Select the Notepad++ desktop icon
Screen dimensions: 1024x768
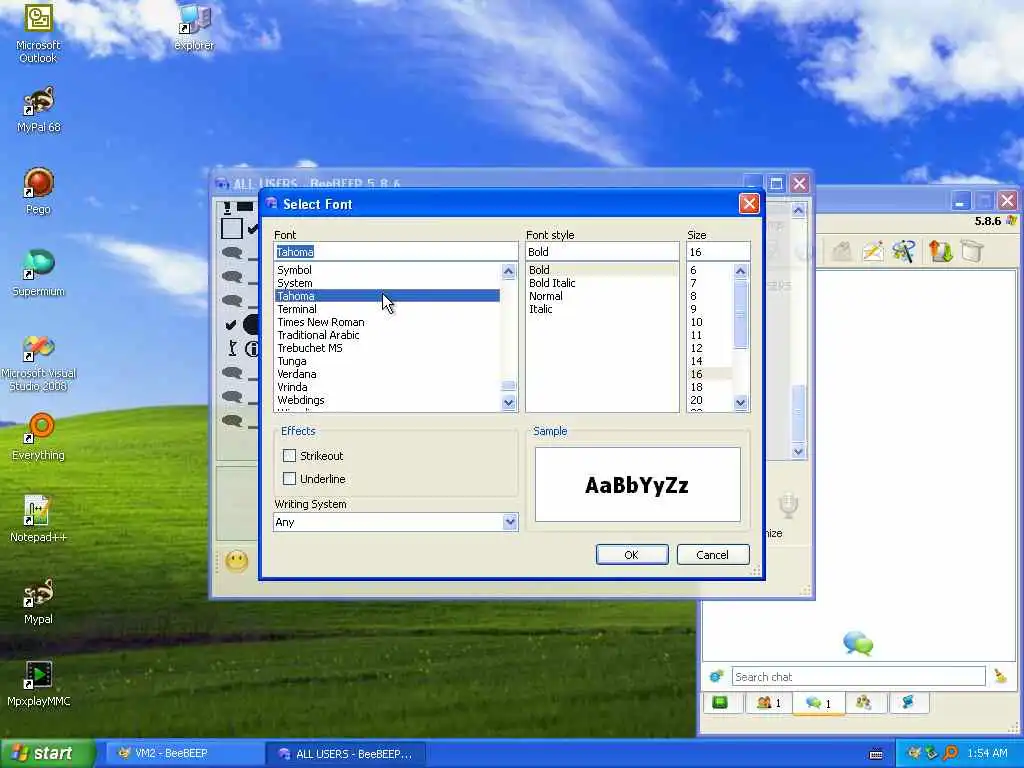point(38,519)
